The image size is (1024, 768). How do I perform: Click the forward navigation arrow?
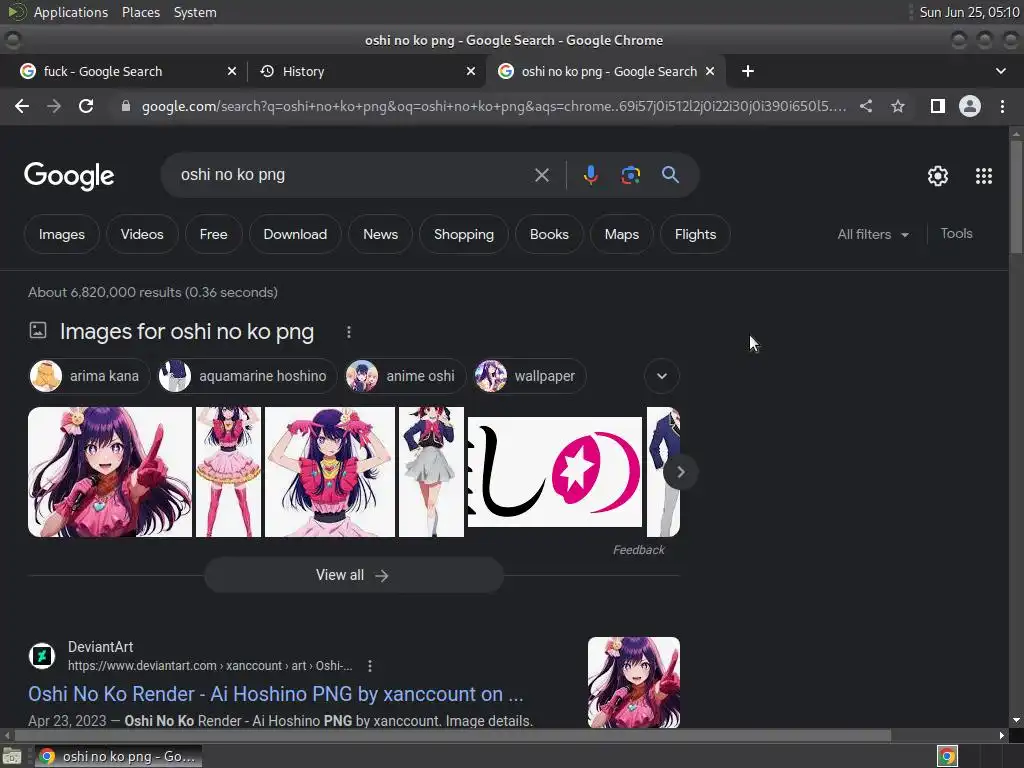point(54,106)
